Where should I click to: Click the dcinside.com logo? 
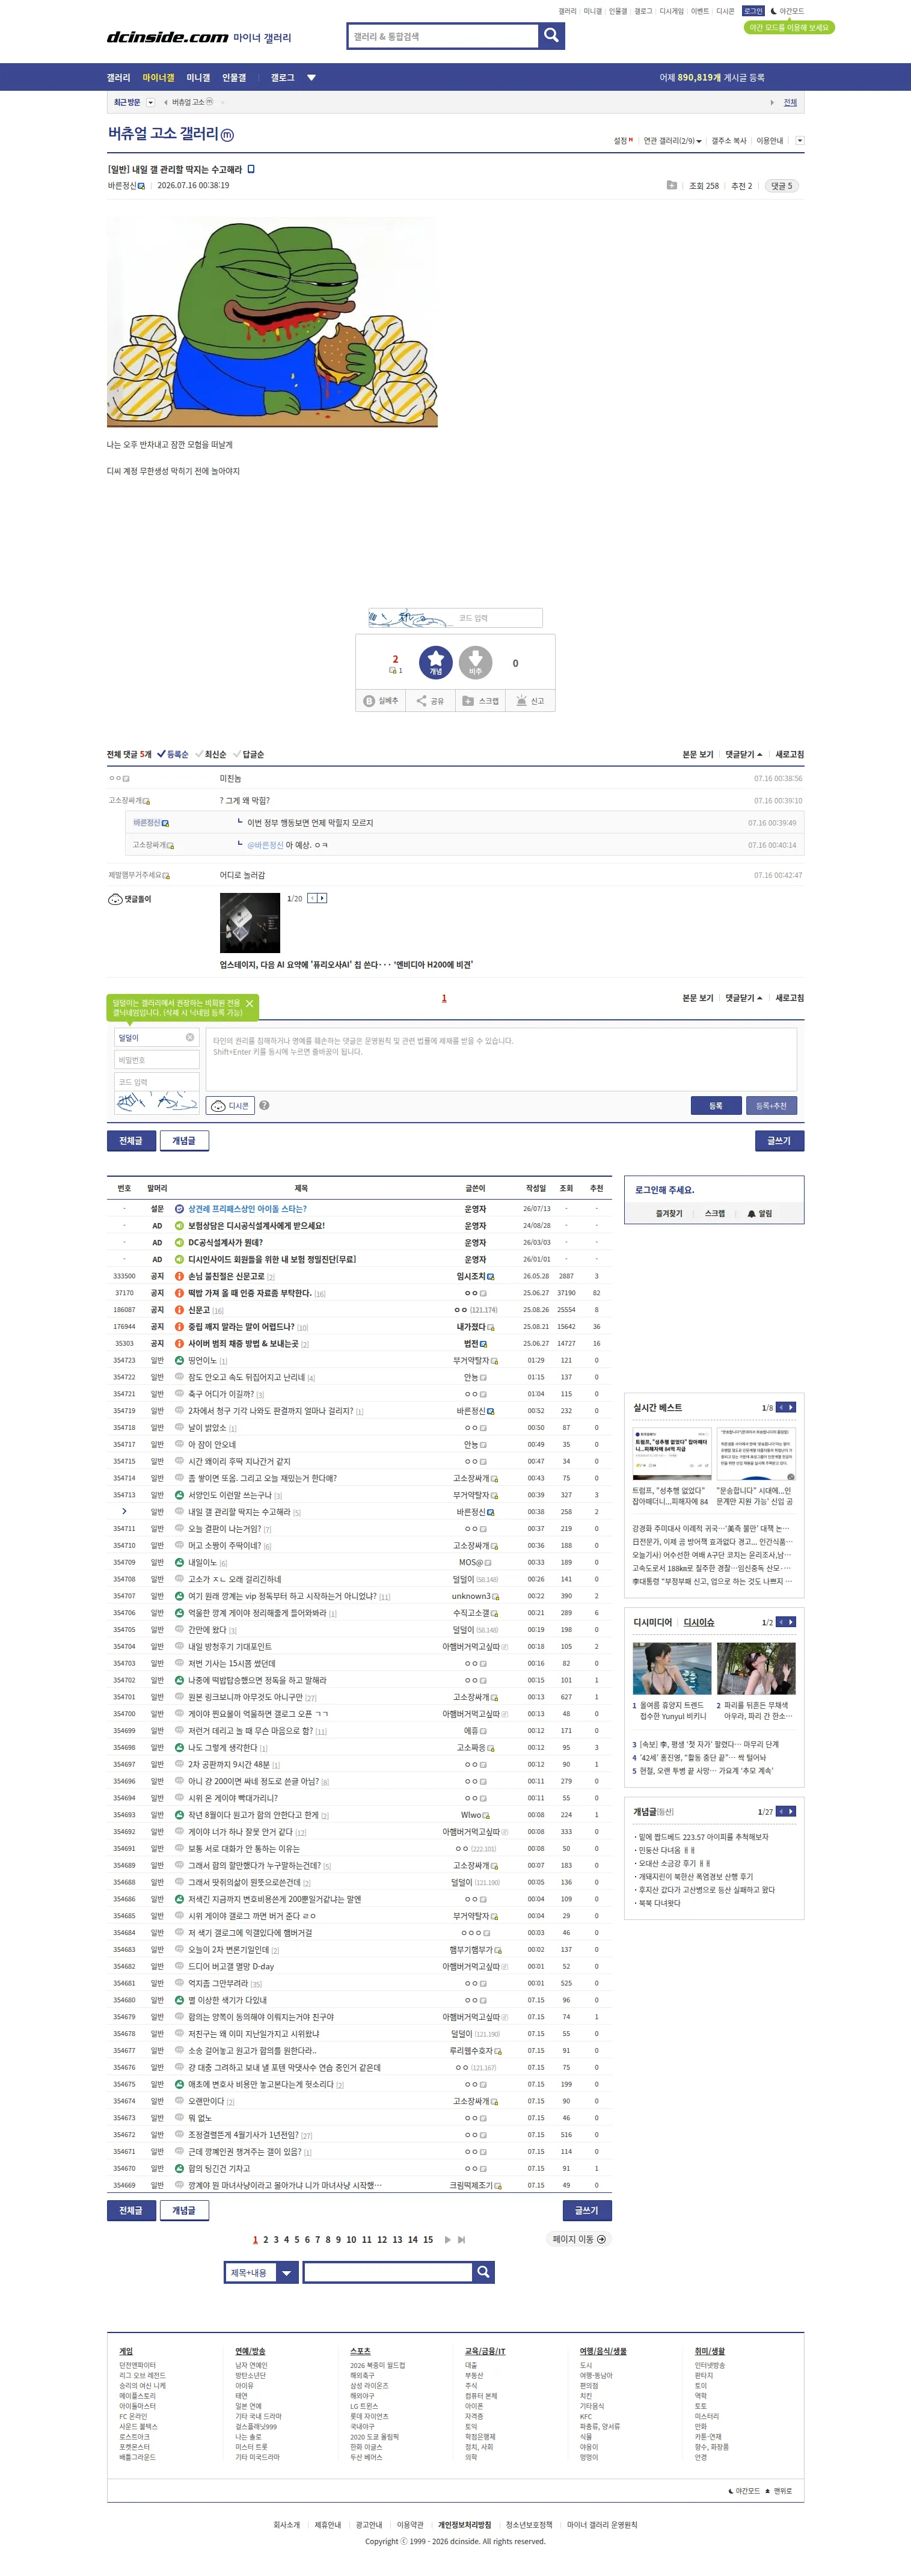click(x=167, y=37)
